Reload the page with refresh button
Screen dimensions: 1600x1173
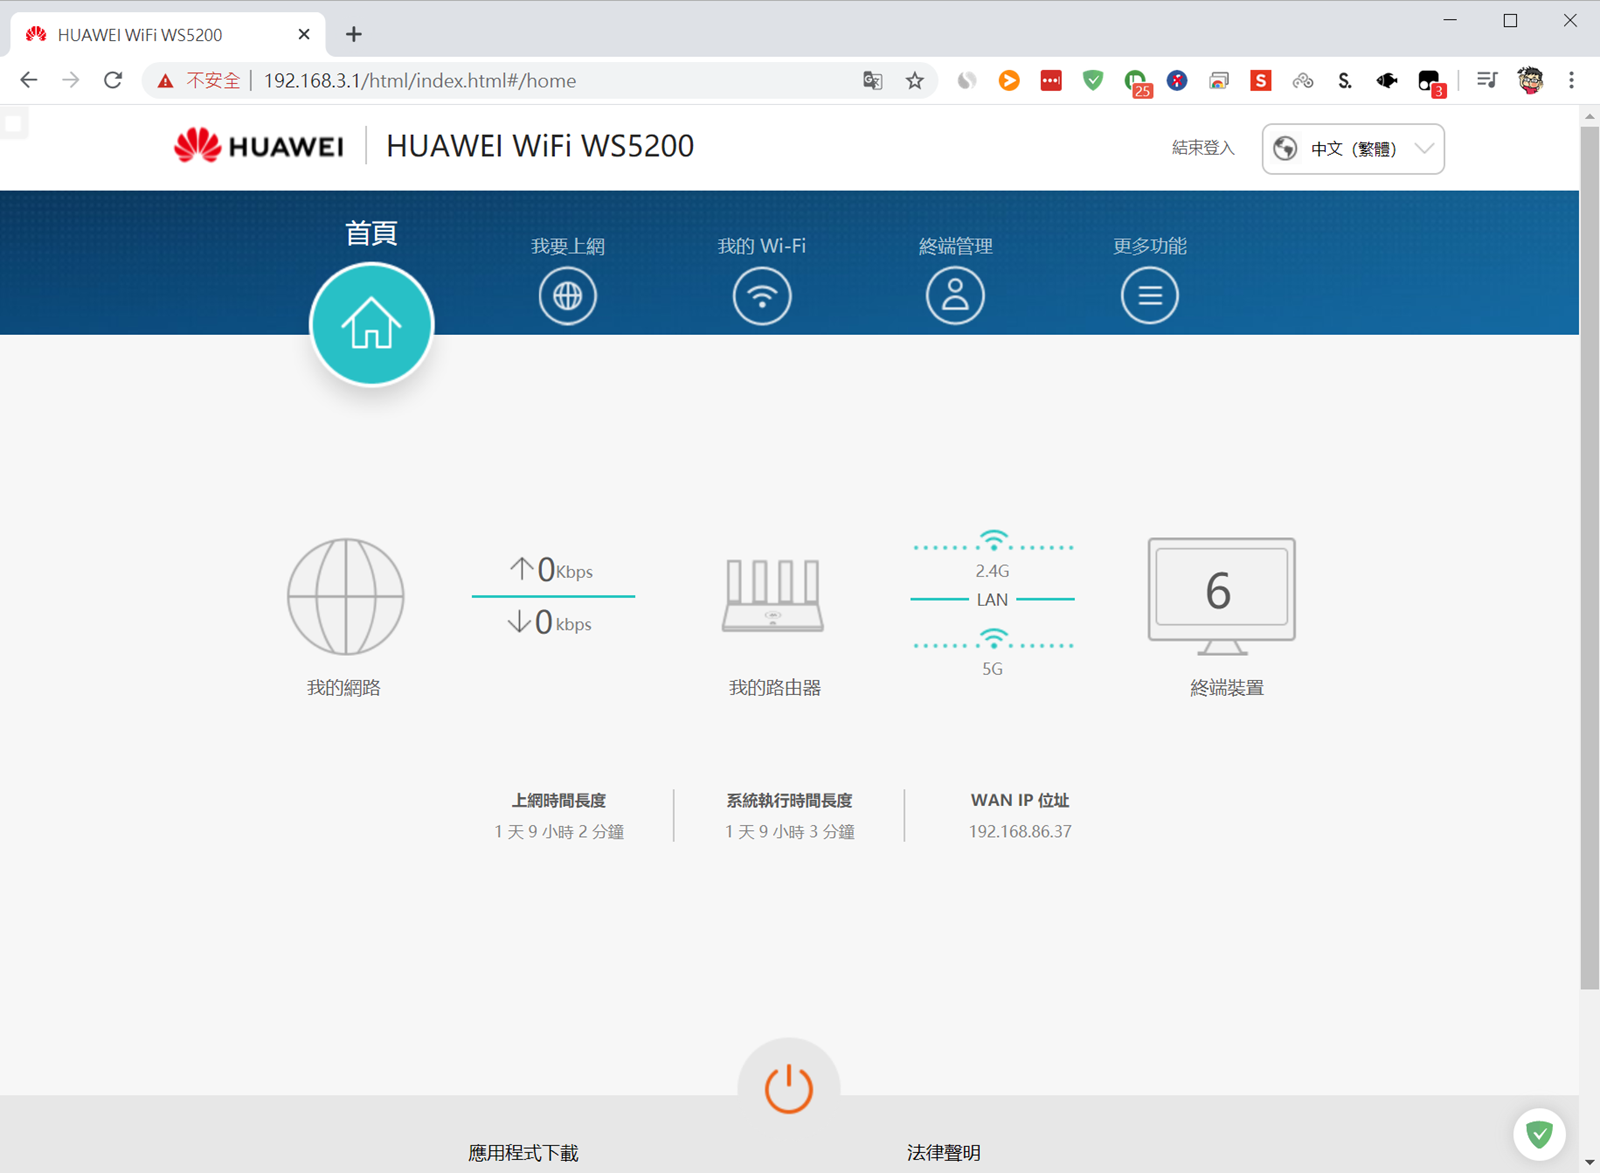[x=113, y=81]
